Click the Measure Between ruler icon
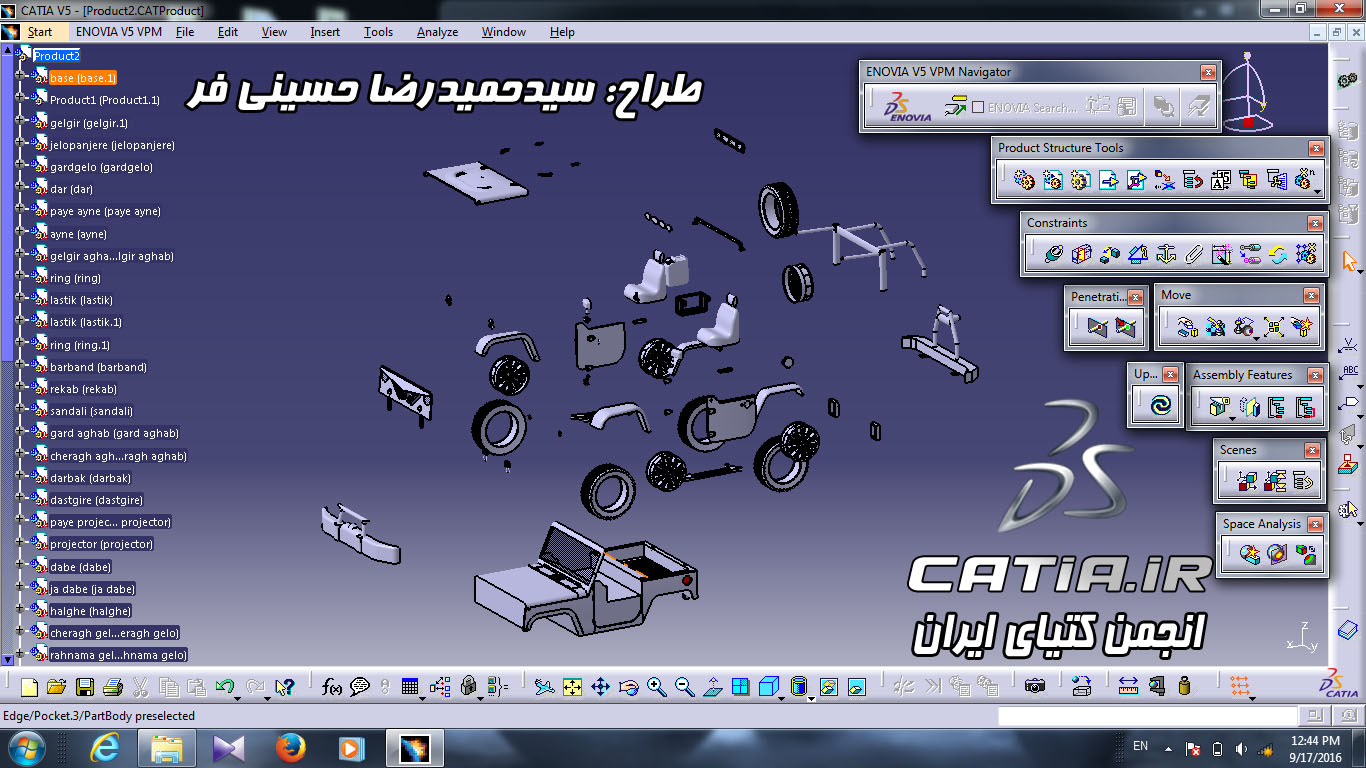The width and height of the screenshot is (1366, 768). (x=1129, y=687)
